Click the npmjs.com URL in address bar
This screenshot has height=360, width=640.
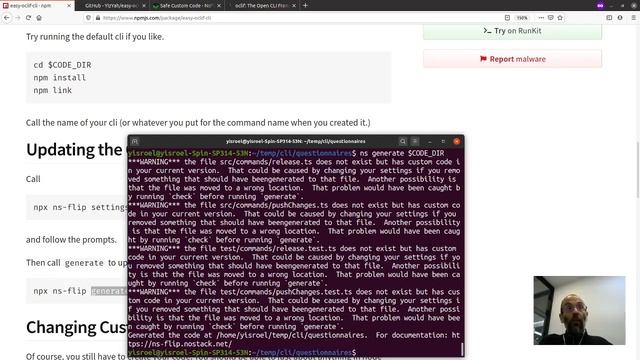(157, 18)
